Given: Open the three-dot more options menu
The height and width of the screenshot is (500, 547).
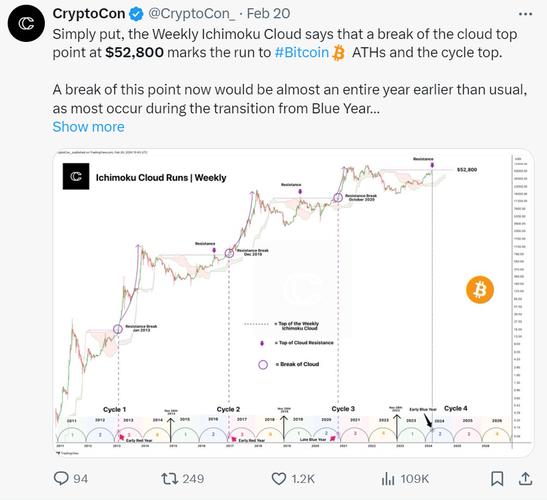Looking at the screenshot, I should point(525,14).
